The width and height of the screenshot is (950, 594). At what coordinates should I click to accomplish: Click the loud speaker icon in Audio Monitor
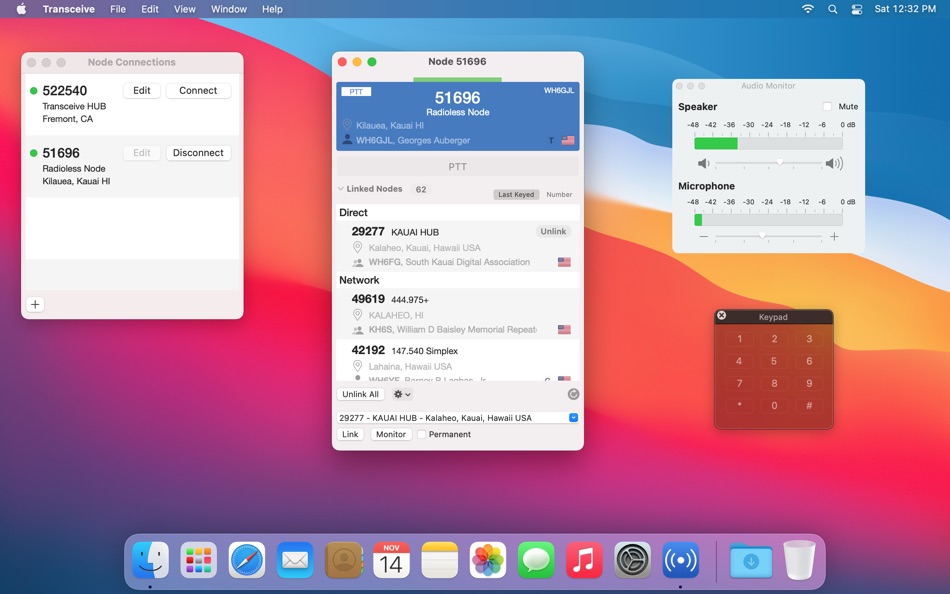[834, 163]
